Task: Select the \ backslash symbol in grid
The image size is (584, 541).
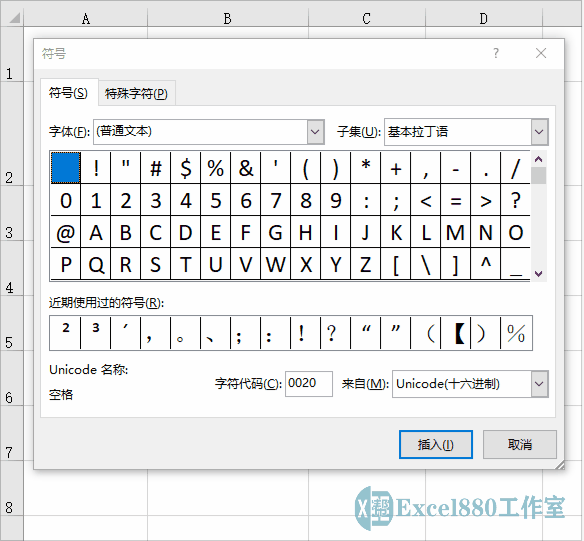Action: pos(426,264)
